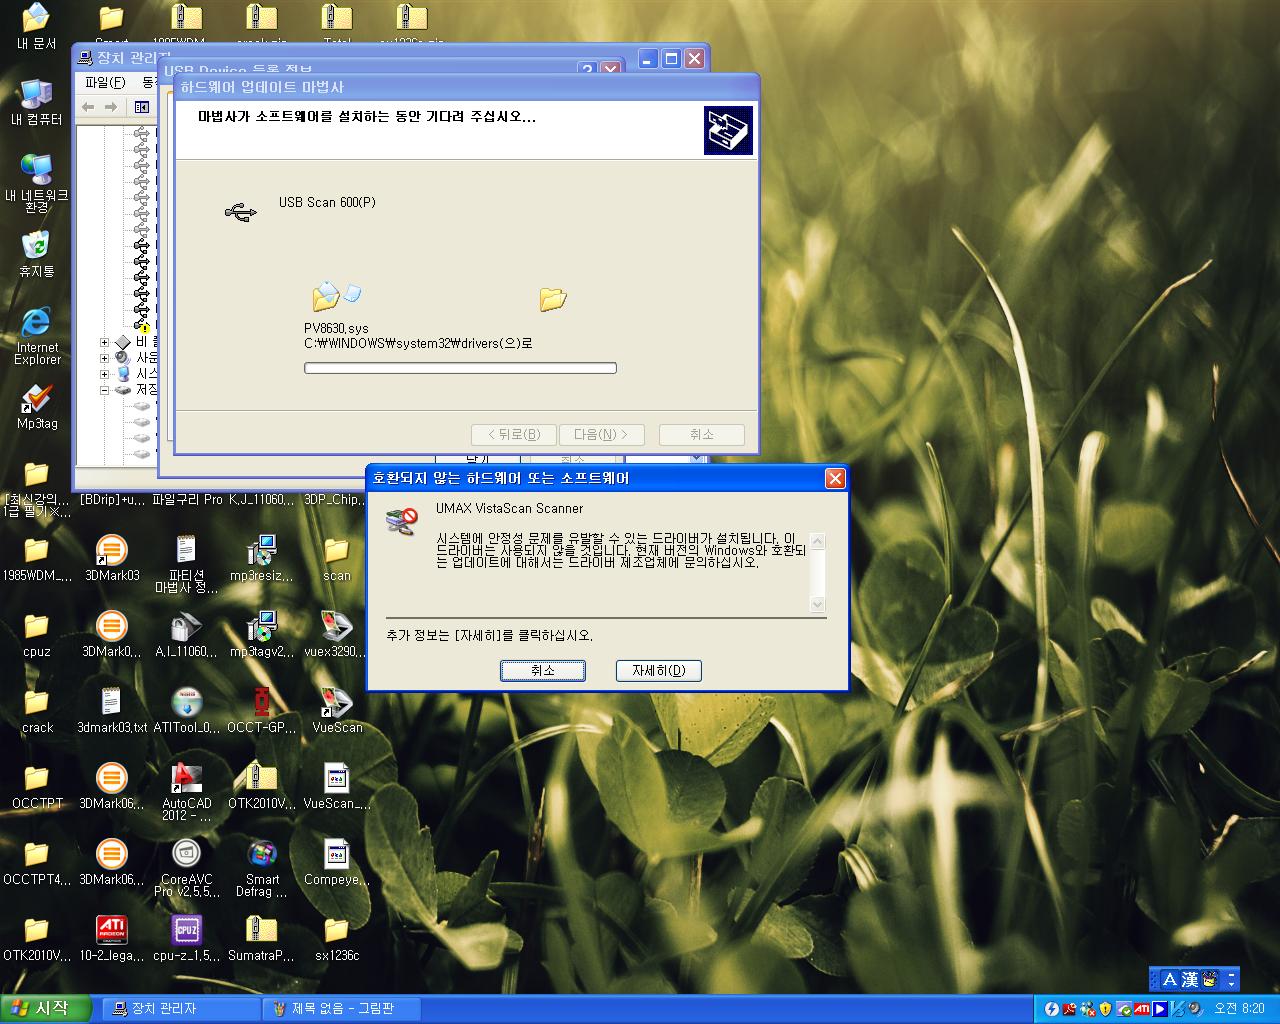
Task: Launch cpu-z_1.5... icon
Action: (x=186, y=938)
